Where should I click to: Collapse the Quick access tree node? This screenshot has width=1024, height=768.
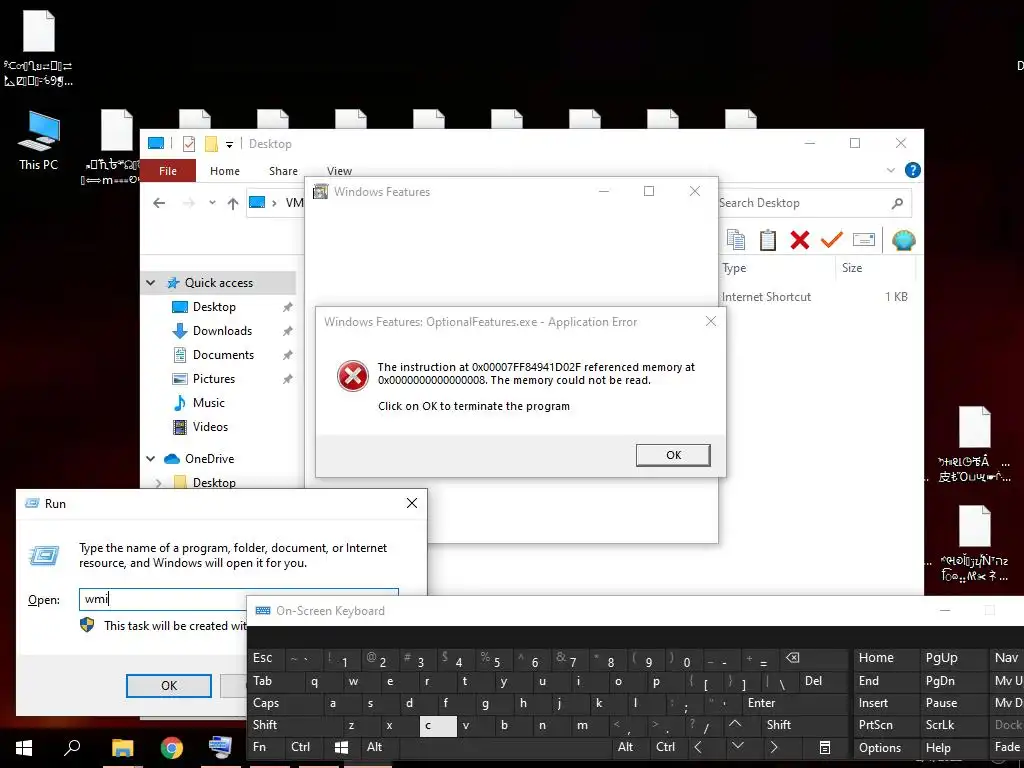coord(151,283)
